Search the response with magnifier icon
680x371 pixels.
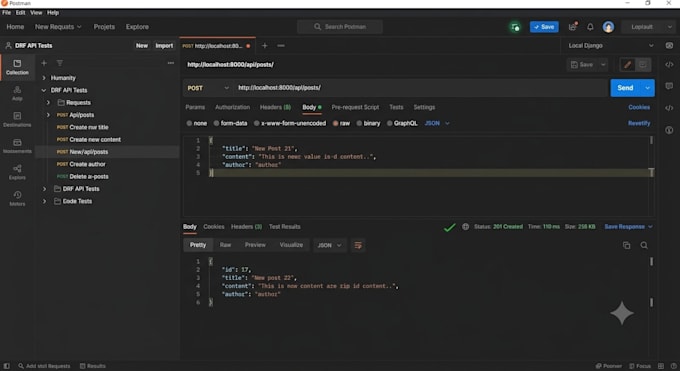(644, 246)
